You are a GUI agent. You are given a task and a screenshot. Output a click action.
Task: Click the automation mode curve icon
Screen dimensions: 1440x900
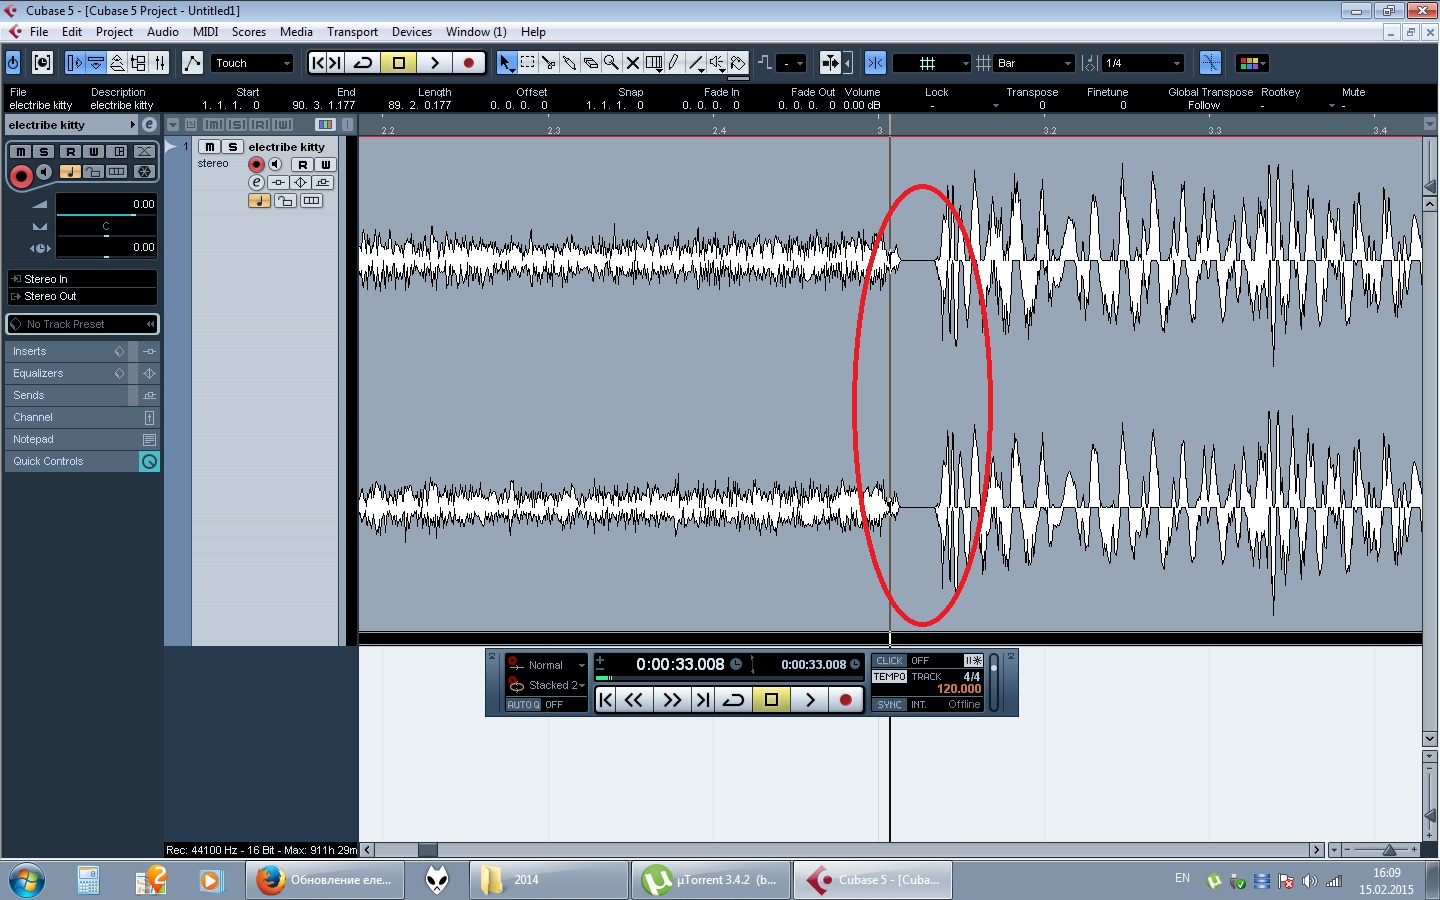(x=192, y=63)
